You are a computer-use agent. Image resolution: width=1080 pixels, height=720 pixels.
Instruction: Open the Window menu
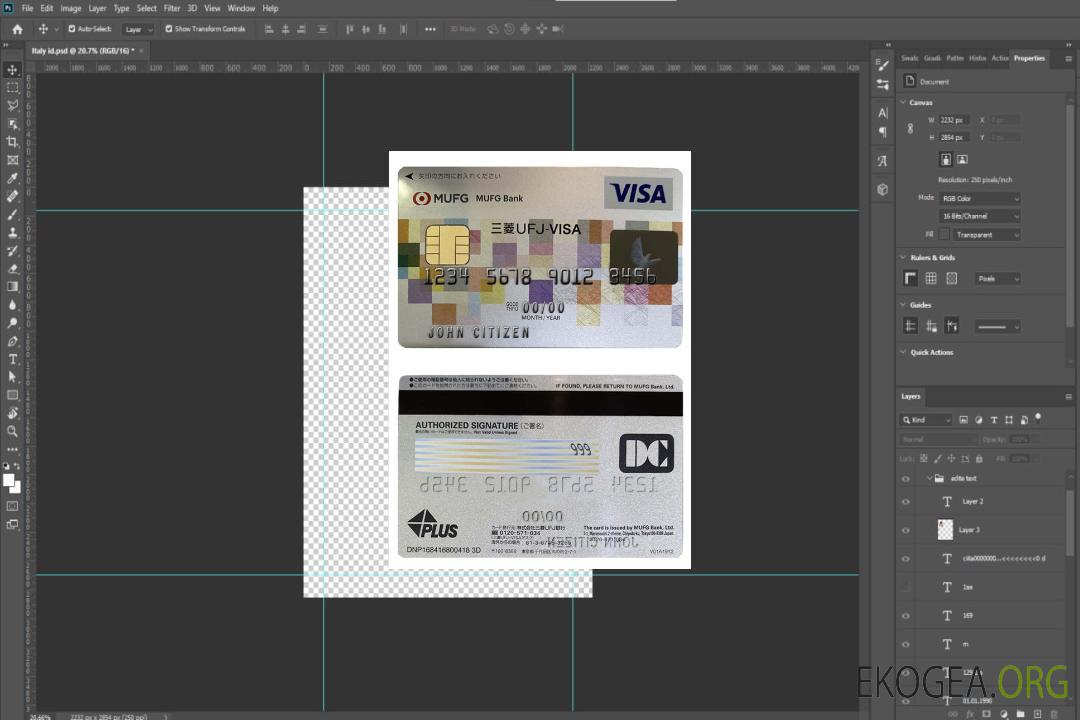click(x=241, y=8)
